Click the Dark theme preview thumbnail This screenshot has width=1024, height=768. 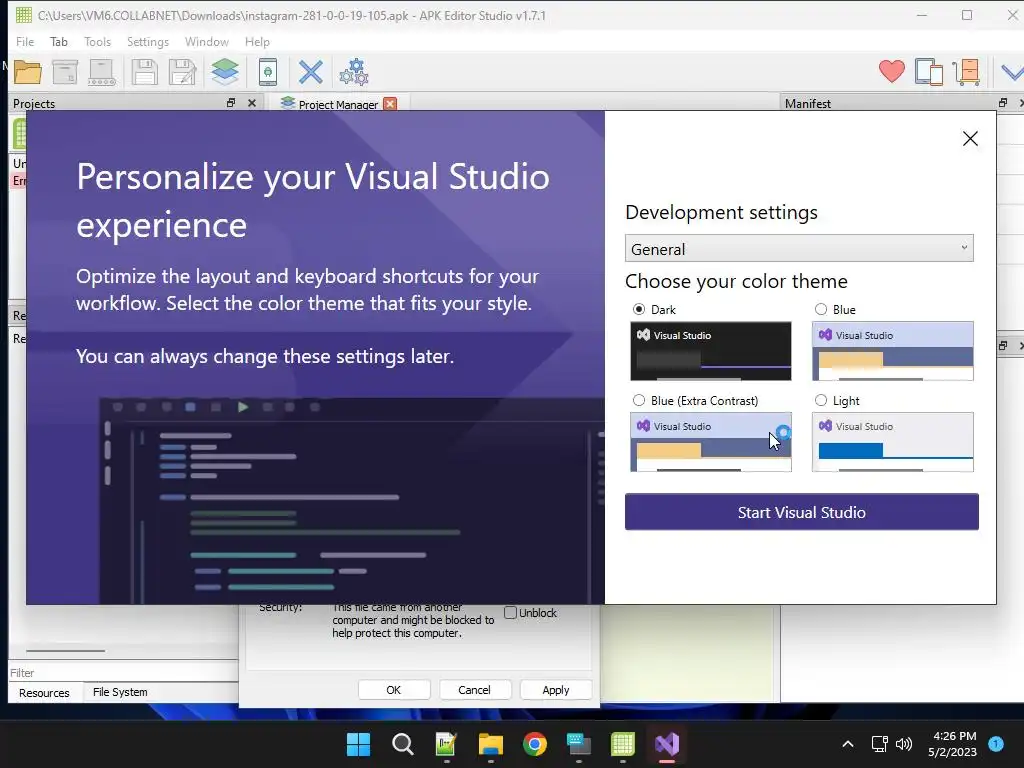pyautogui.click(x=711, y=351)
